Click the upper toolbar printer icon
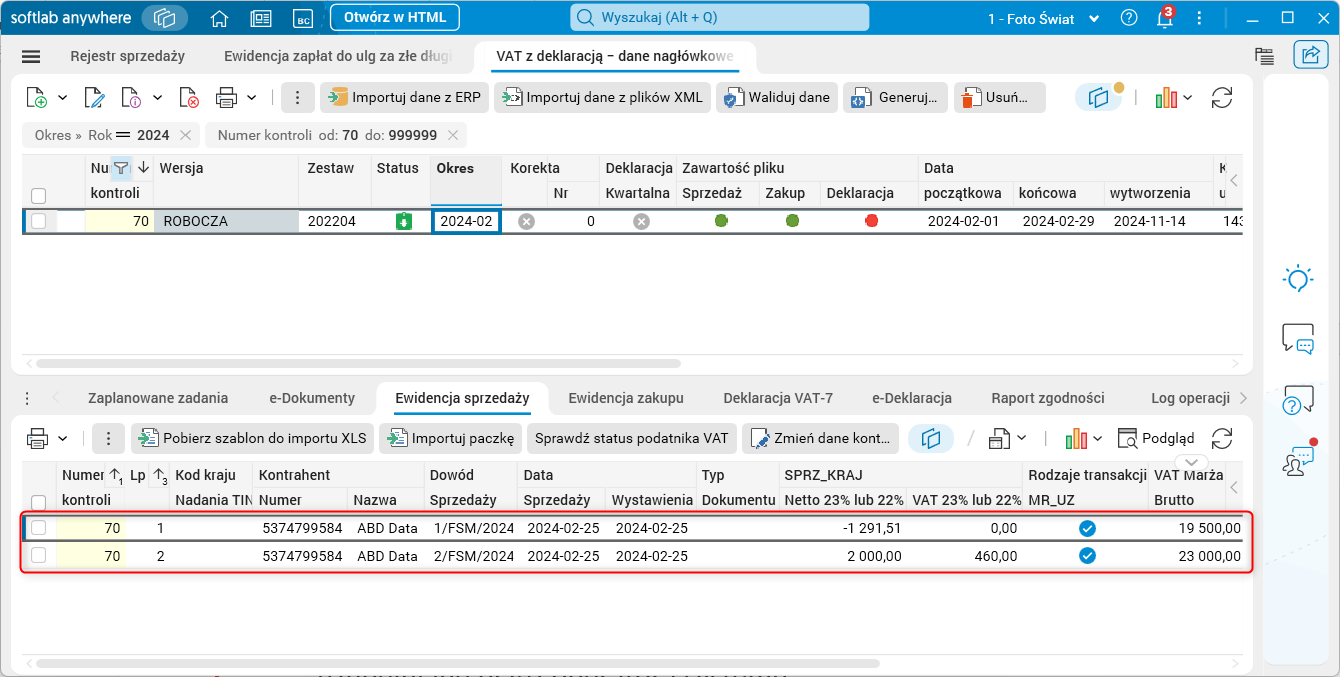Viewport: 1340px width, 677px height. 226,97
